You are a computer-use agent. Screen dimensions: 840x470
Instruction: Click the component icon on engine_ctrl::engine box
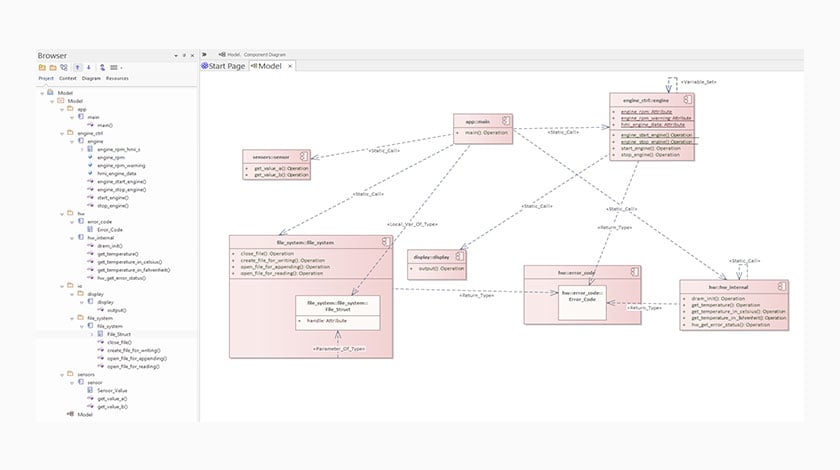(687, 100)
